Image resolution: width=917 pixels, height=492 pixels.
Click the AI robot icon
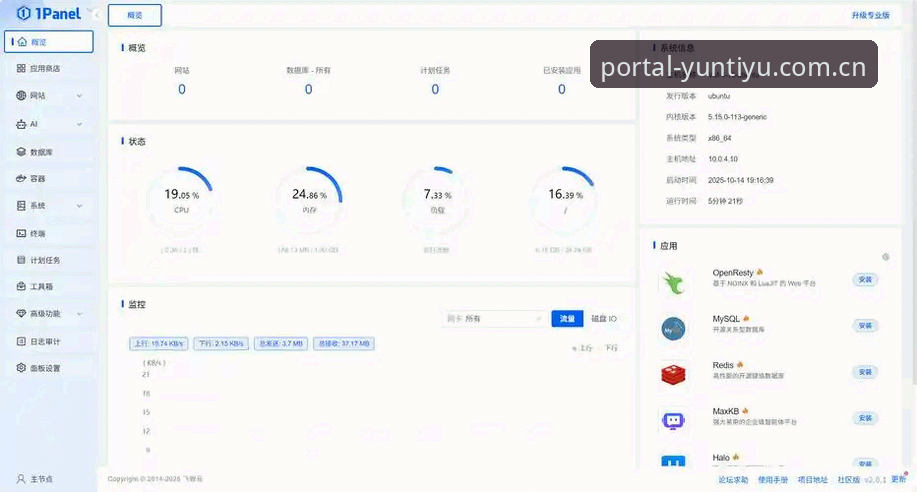(x=21, y=124)
